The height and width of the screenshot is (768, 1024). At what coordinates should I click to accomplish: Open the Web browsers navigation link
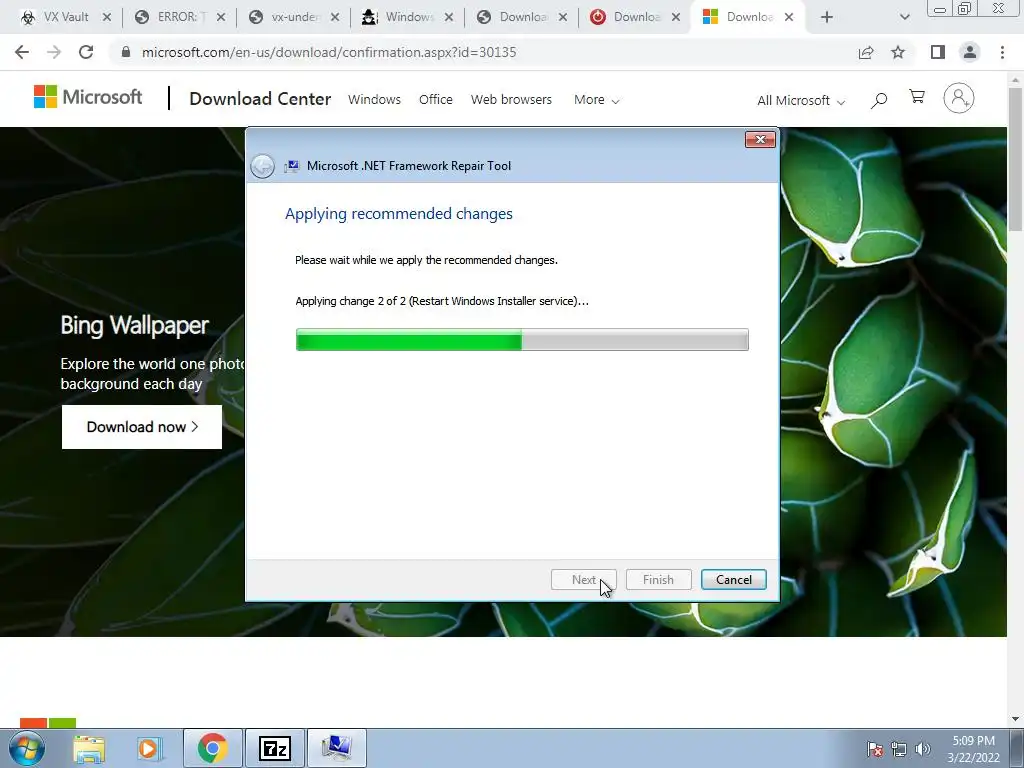pyautogui.click(x=511, y=99)
